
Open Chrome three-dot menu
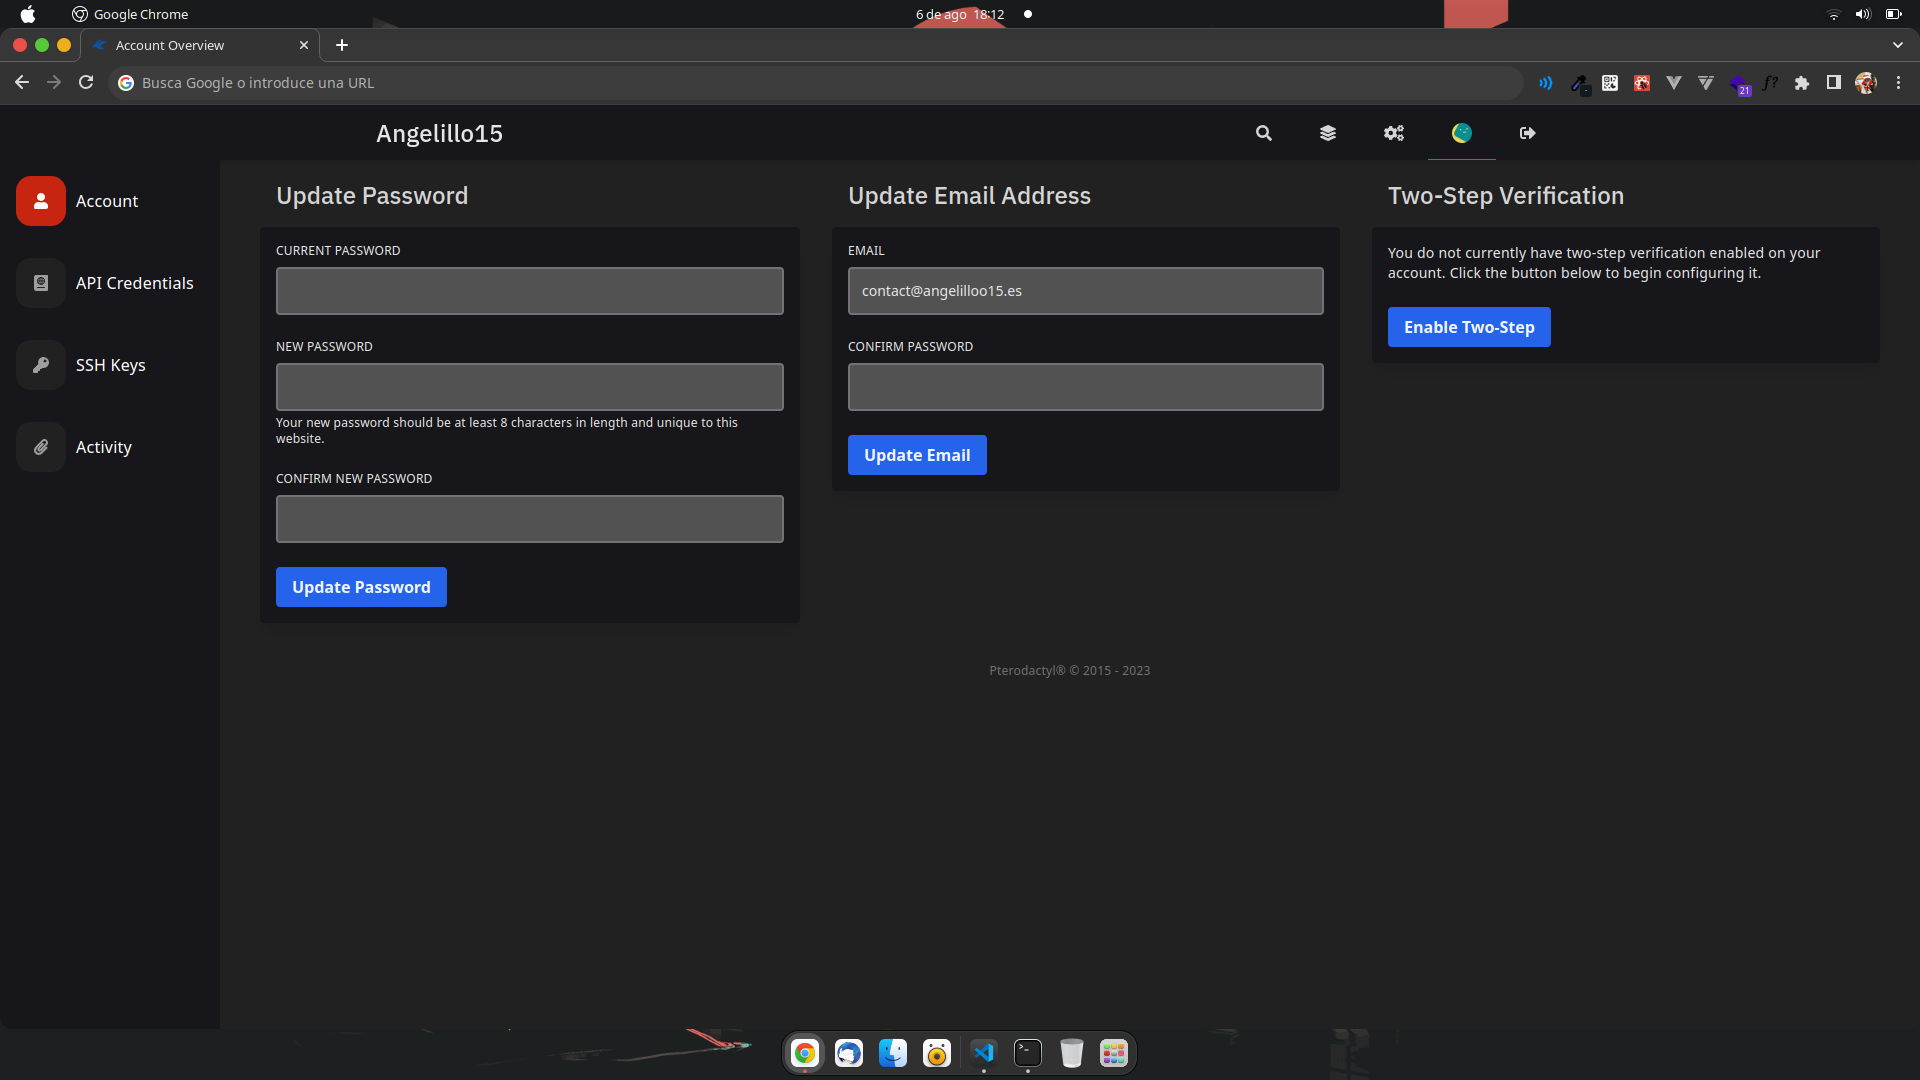click(1898, 83)
